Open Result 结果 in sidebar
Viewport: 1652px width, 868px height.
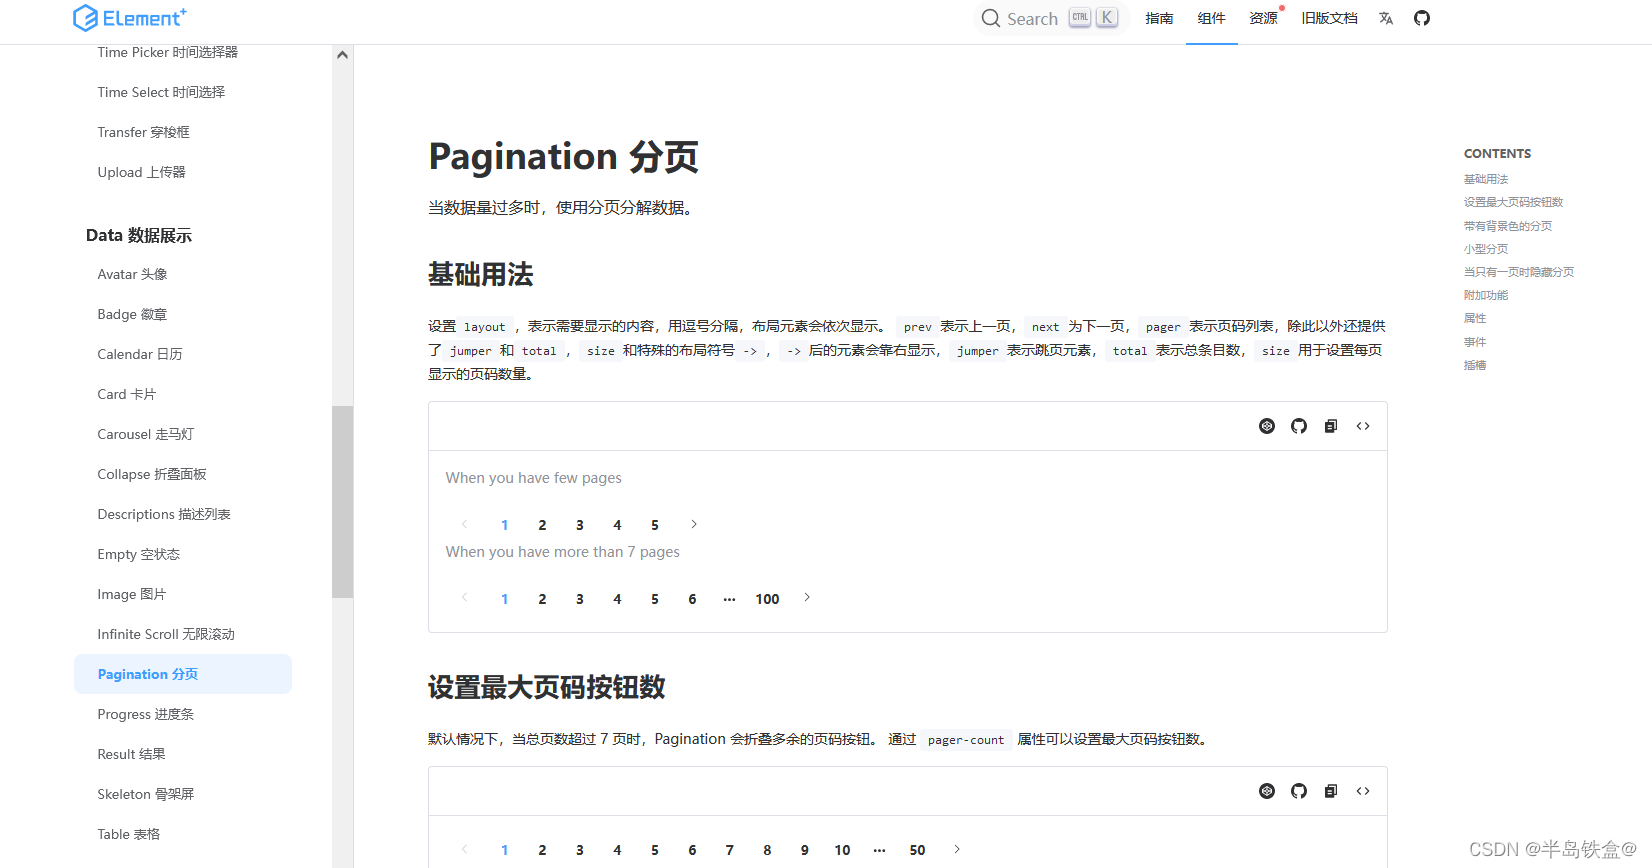click(x=131, y=754)
